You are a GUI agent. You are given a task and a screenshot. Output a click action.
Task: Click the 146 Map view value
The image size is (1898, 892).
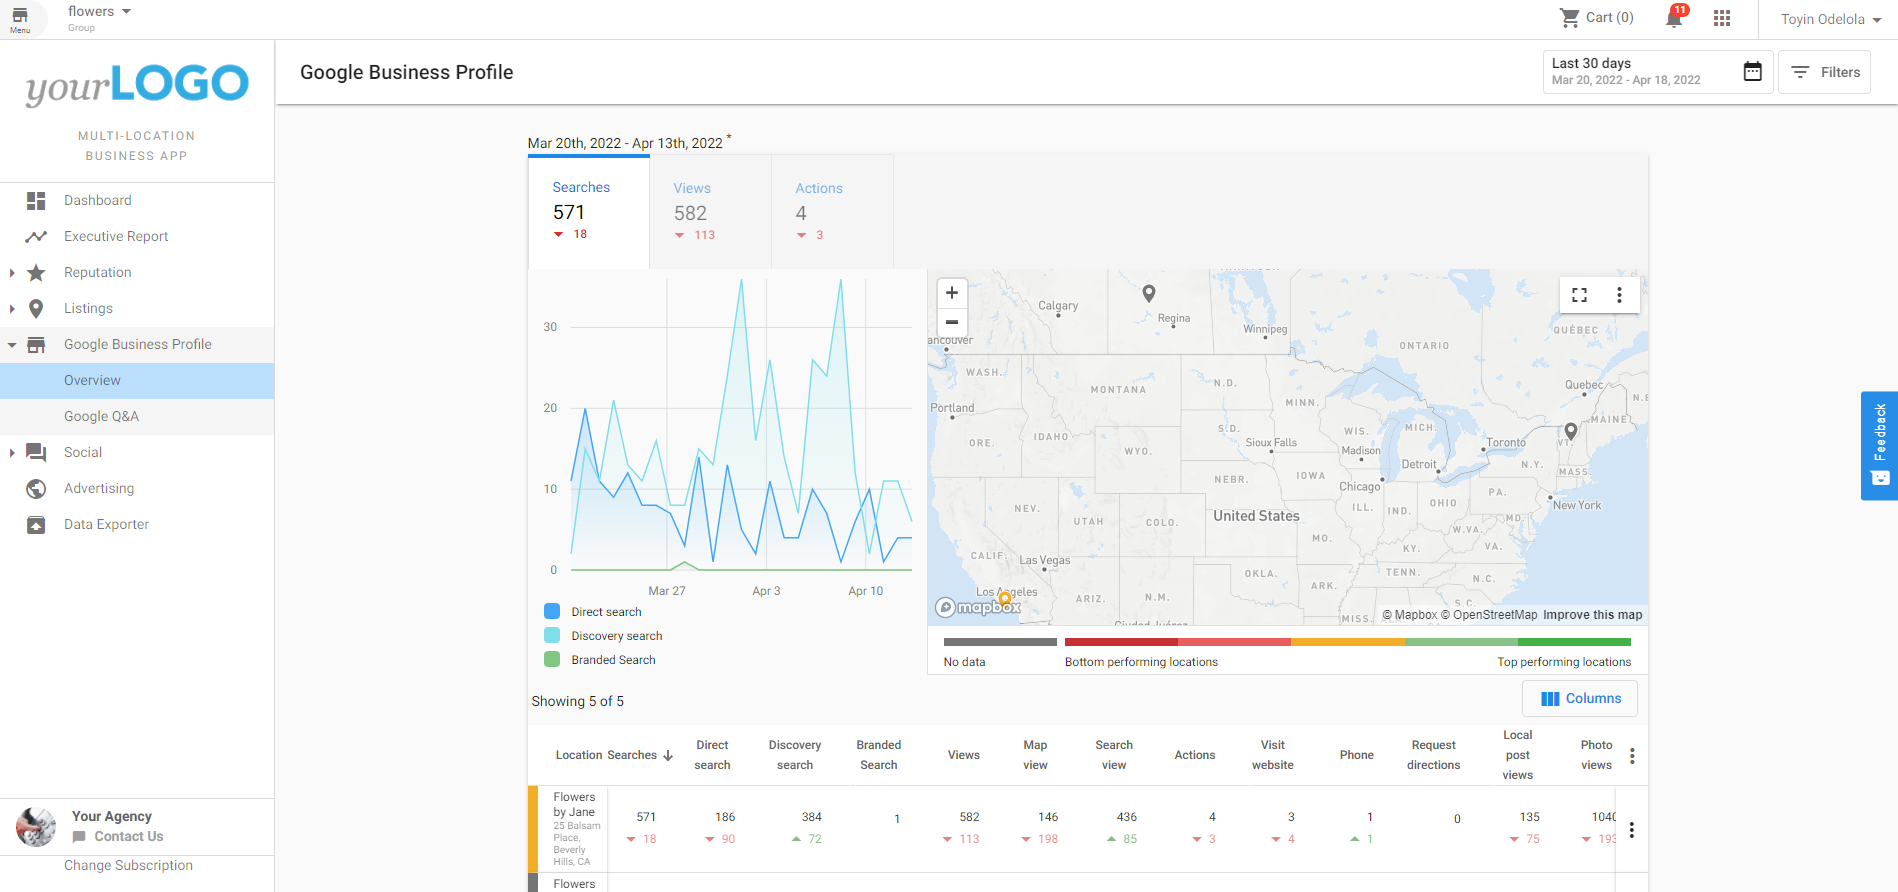1048,817
